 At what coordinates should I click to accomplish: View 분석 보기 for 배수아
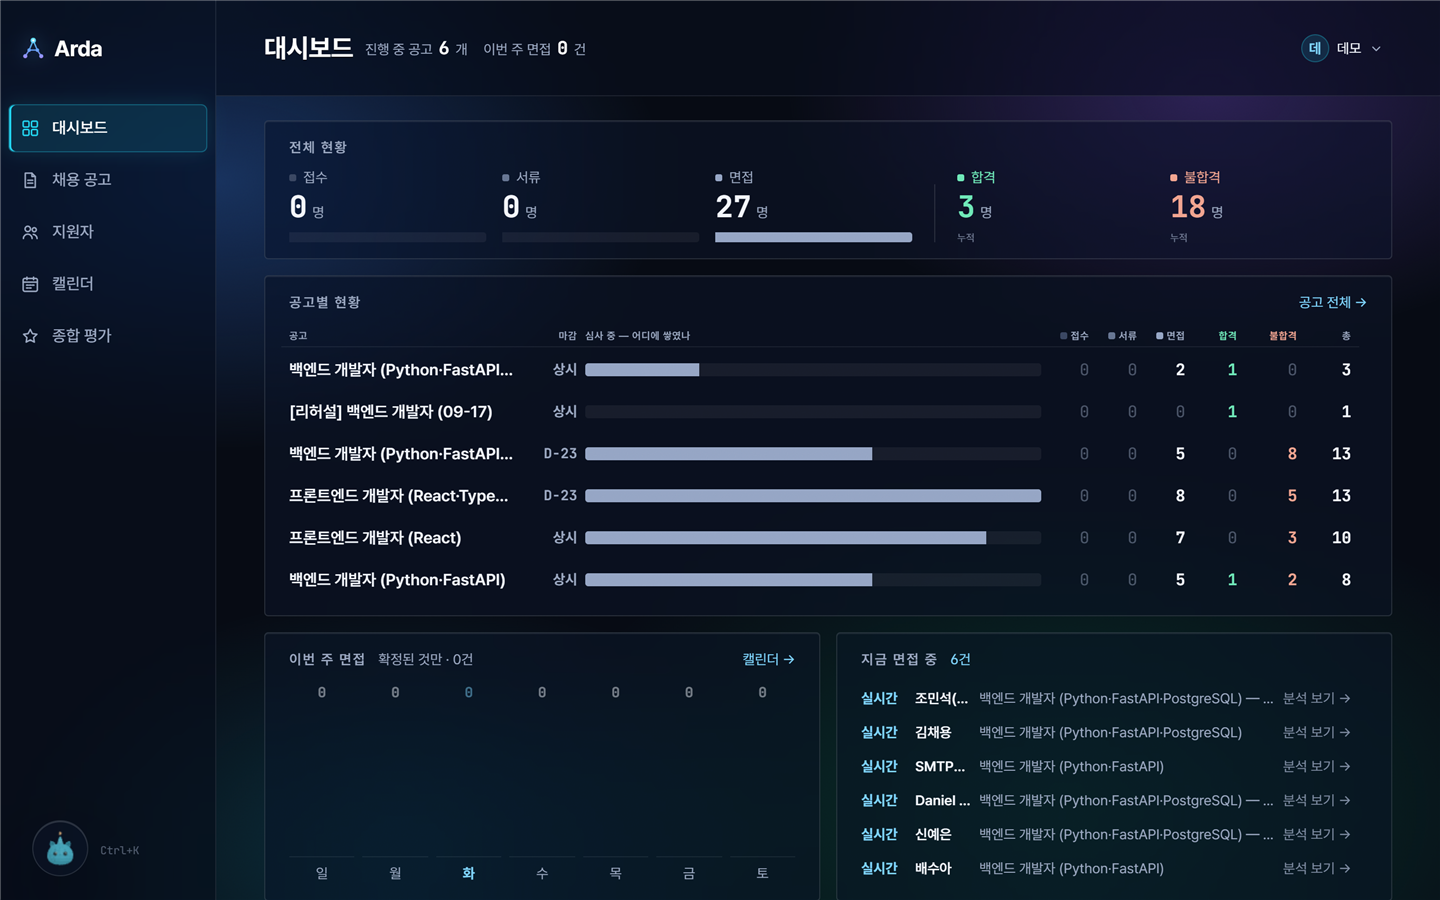pos(1316,868)
